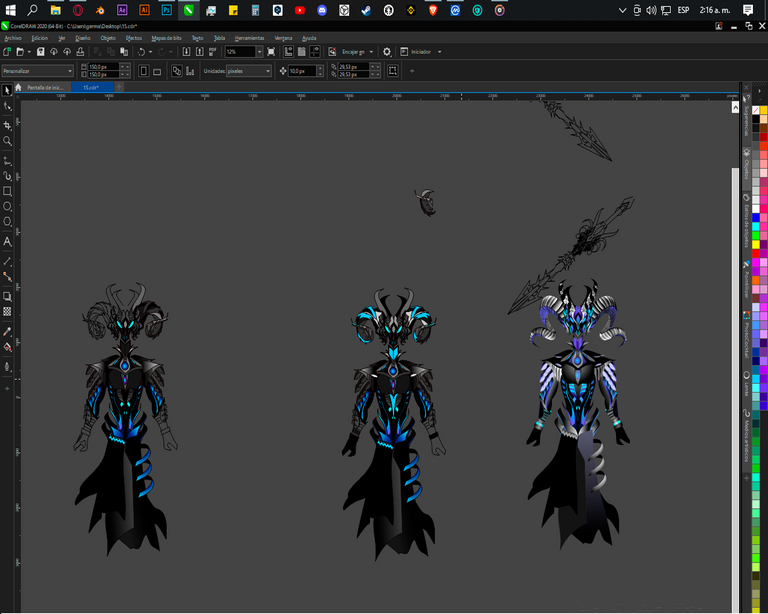
Task: Expand the Open folder dropdown arrow
Action: coord(29,51)
